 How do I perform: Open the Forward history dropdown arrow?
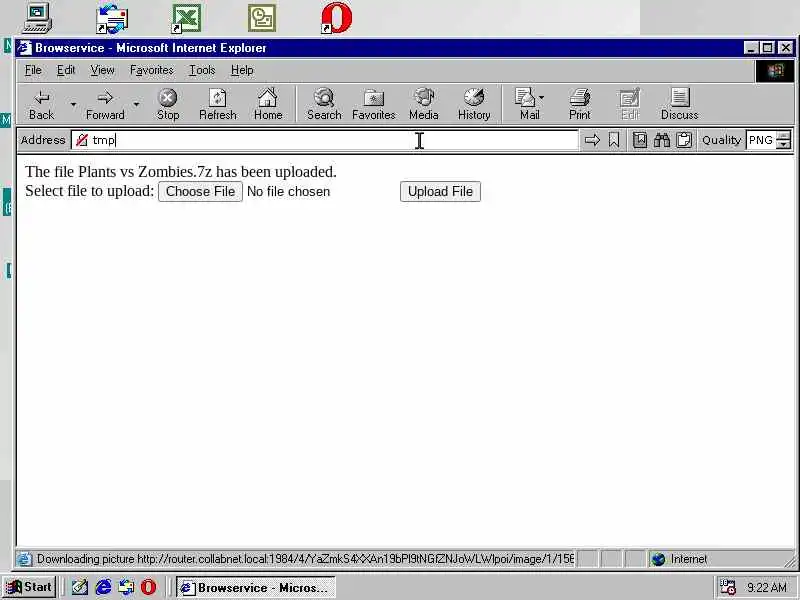click(136, 105)
